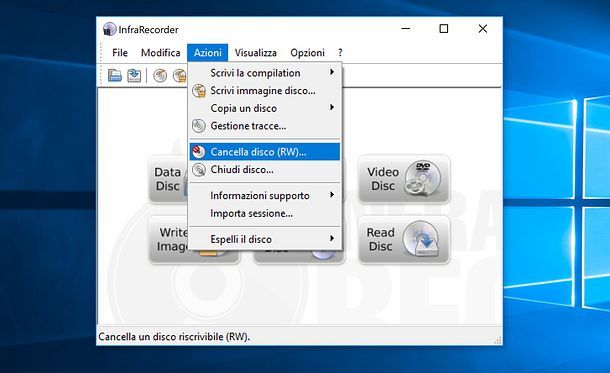Click the open project toolbar icon

[115, 75]
